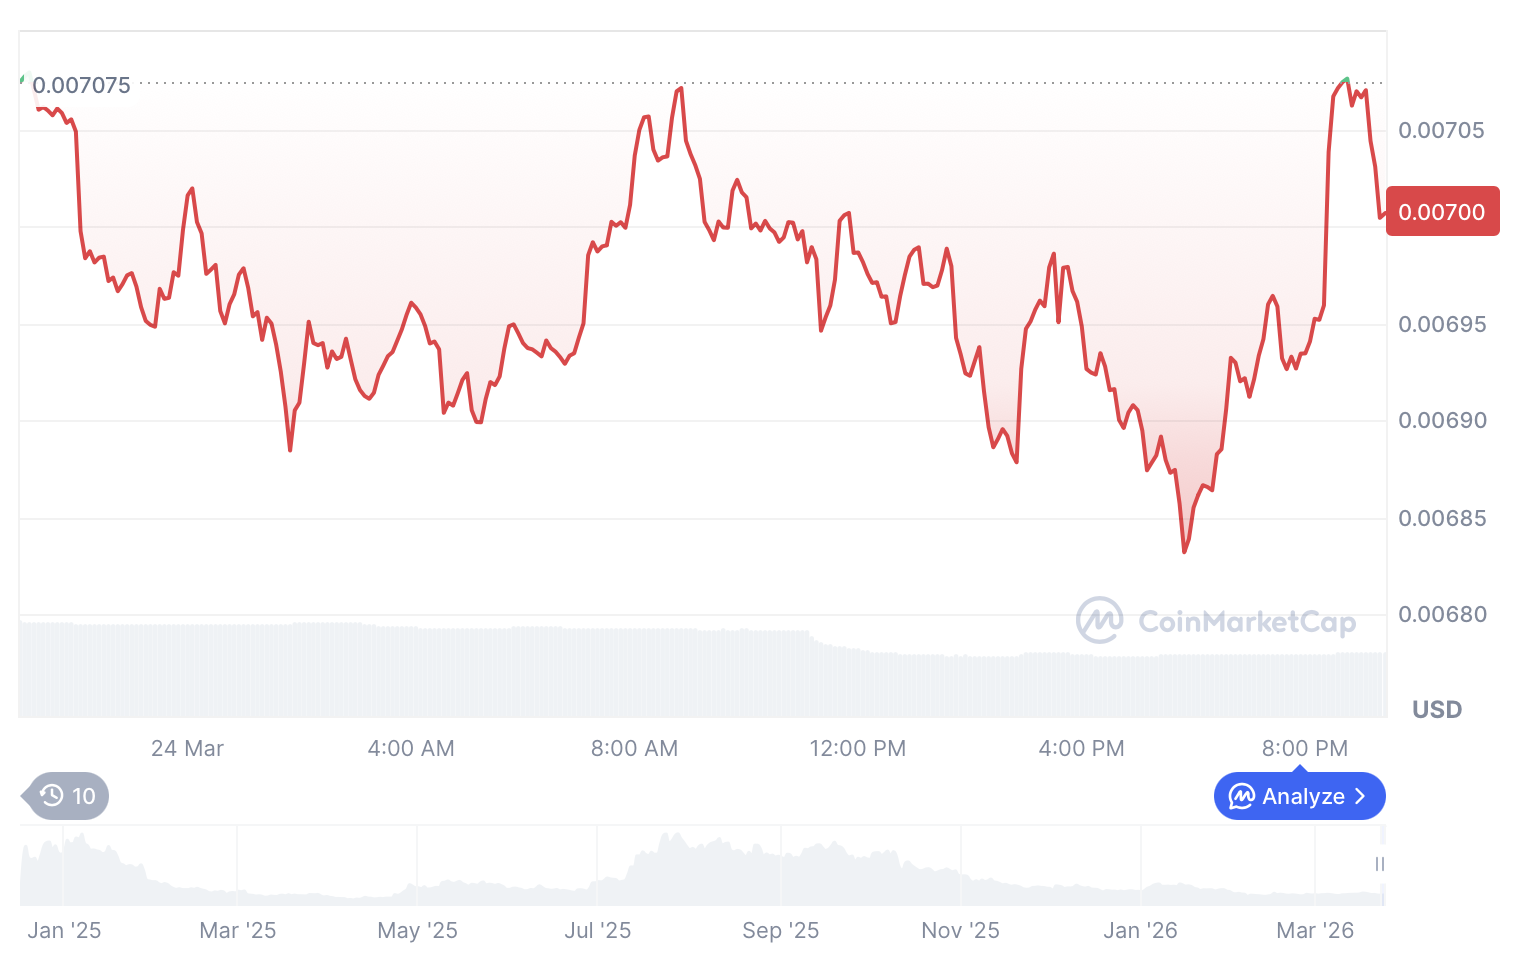Click the 0.00690 price axis label

pyautogui.click(x=1442, y=421)
